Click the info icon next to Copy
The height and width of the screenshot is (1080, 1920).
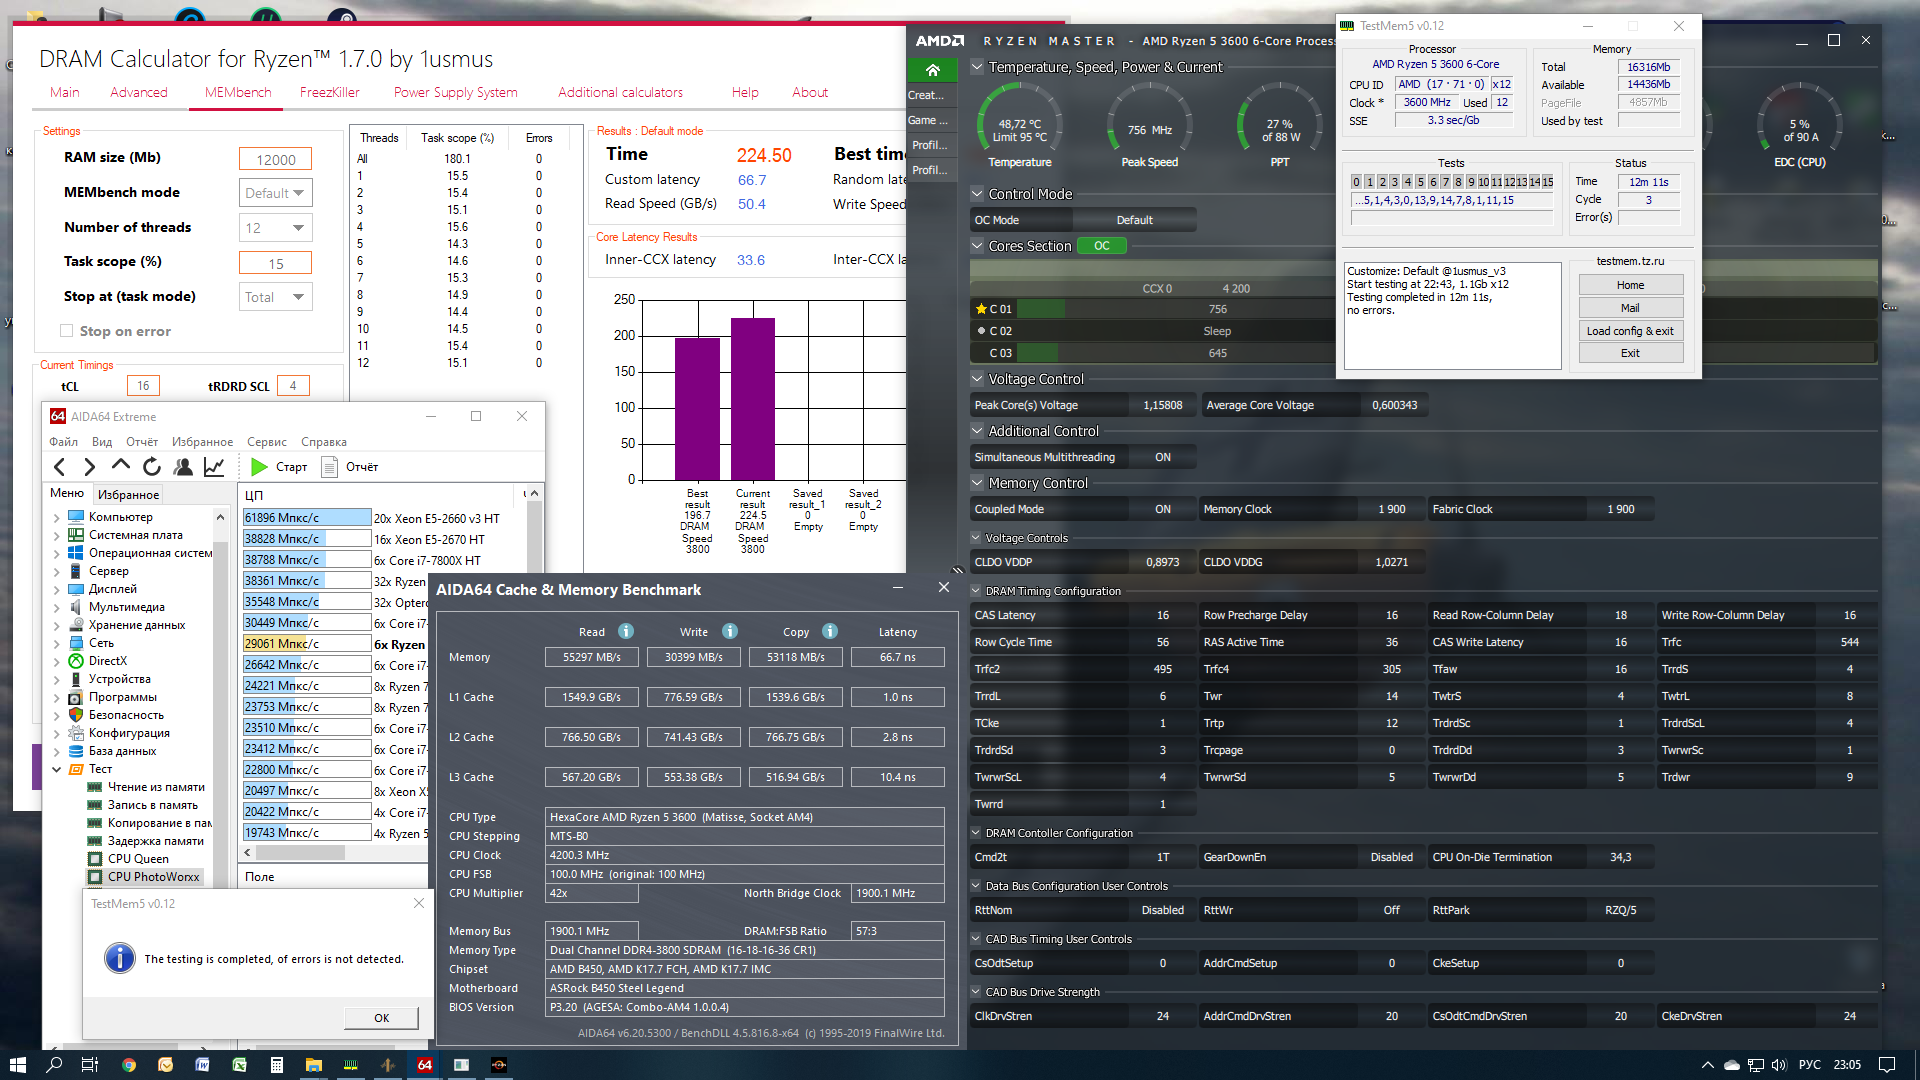[x=830, y=631]
